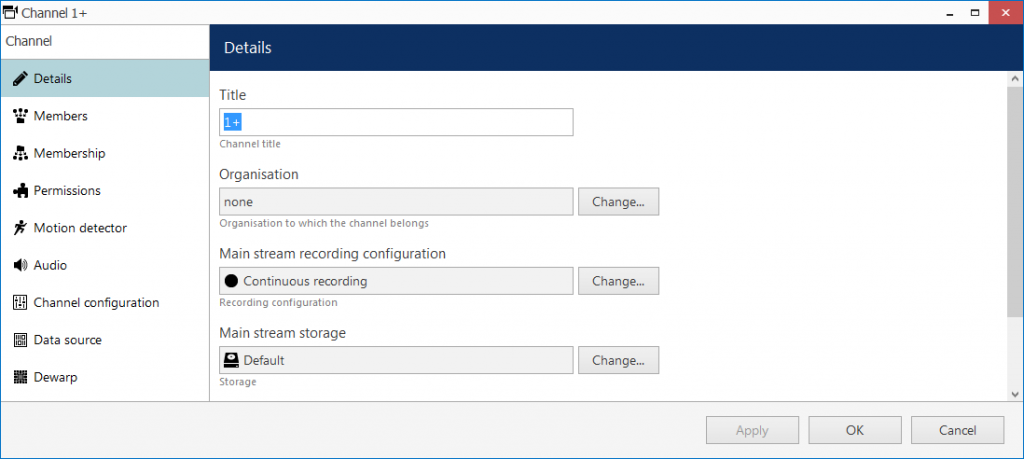This screenshot has height=459, width=1024.
Task: Click the Dewarp grid icon
Action: [x=20, y=377]
